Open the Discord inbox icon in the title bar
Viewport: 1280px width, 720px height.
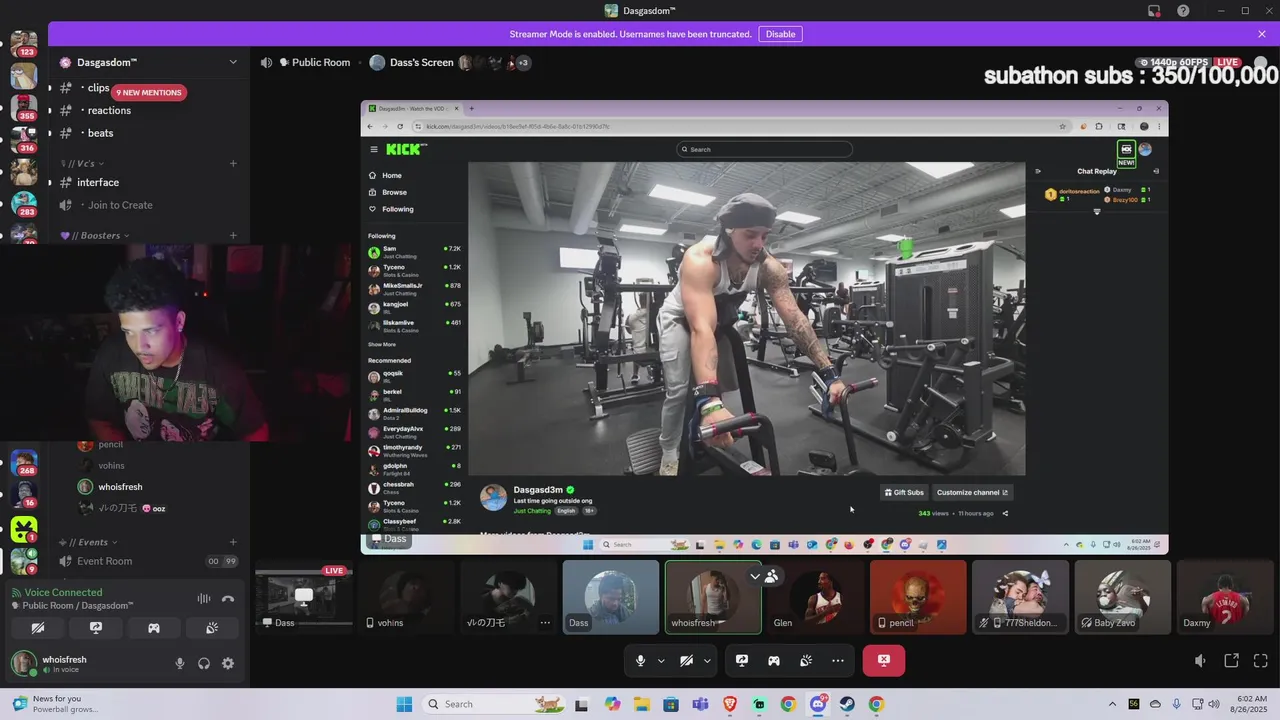coord(1154,11)
